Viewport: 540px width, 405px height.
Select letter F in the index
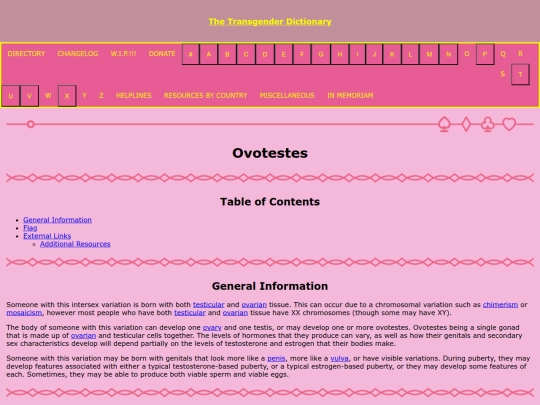tap(302, 54)
